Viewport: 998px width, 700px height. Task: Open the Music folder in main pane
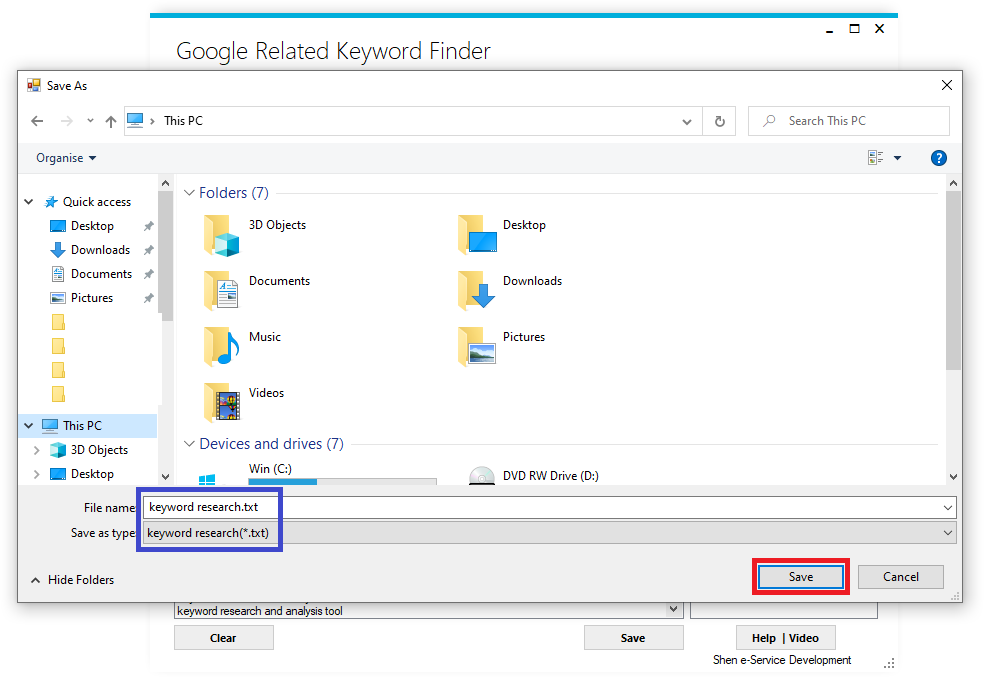222,346
